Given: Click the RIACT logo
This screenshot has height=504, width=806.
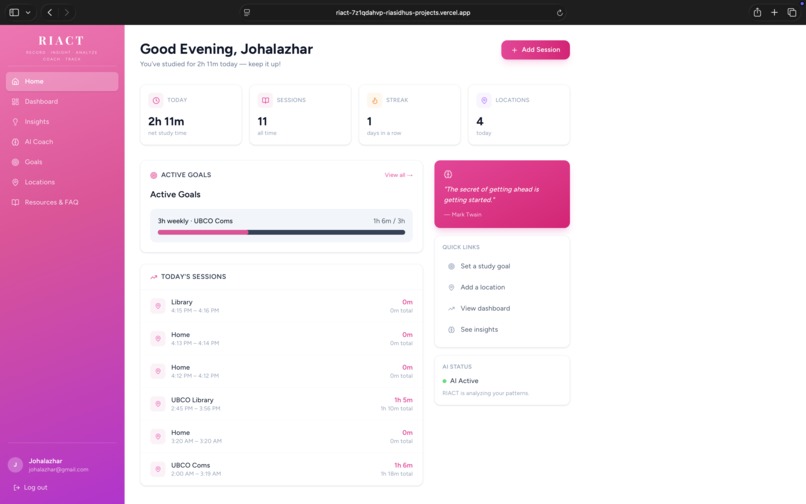Looking at the screenshot, I should (x=61, y=41).
